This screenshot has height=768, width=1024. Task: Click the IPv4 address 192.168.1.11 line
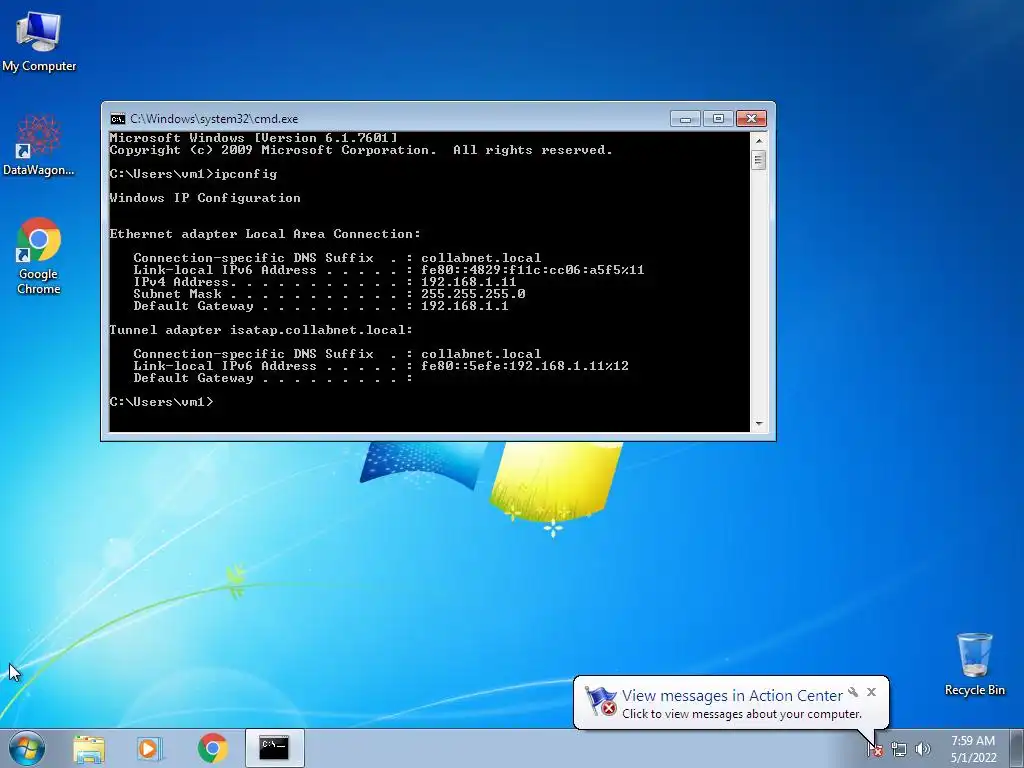pos(325,282)
